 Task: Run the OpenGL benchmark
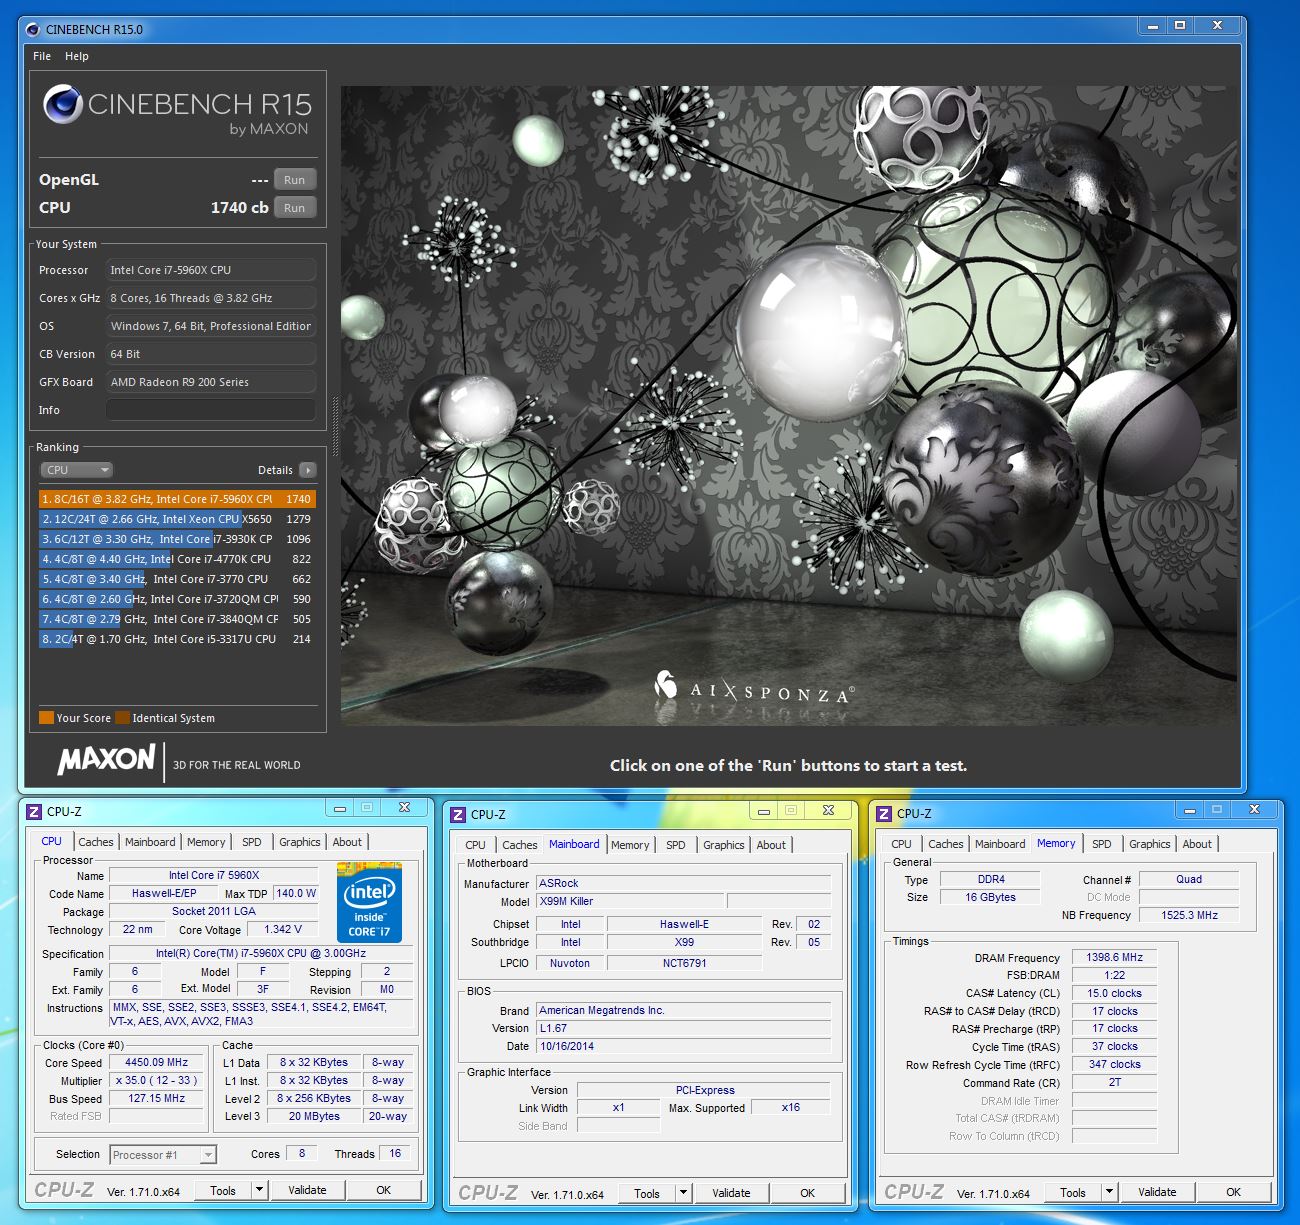(294, 180)
